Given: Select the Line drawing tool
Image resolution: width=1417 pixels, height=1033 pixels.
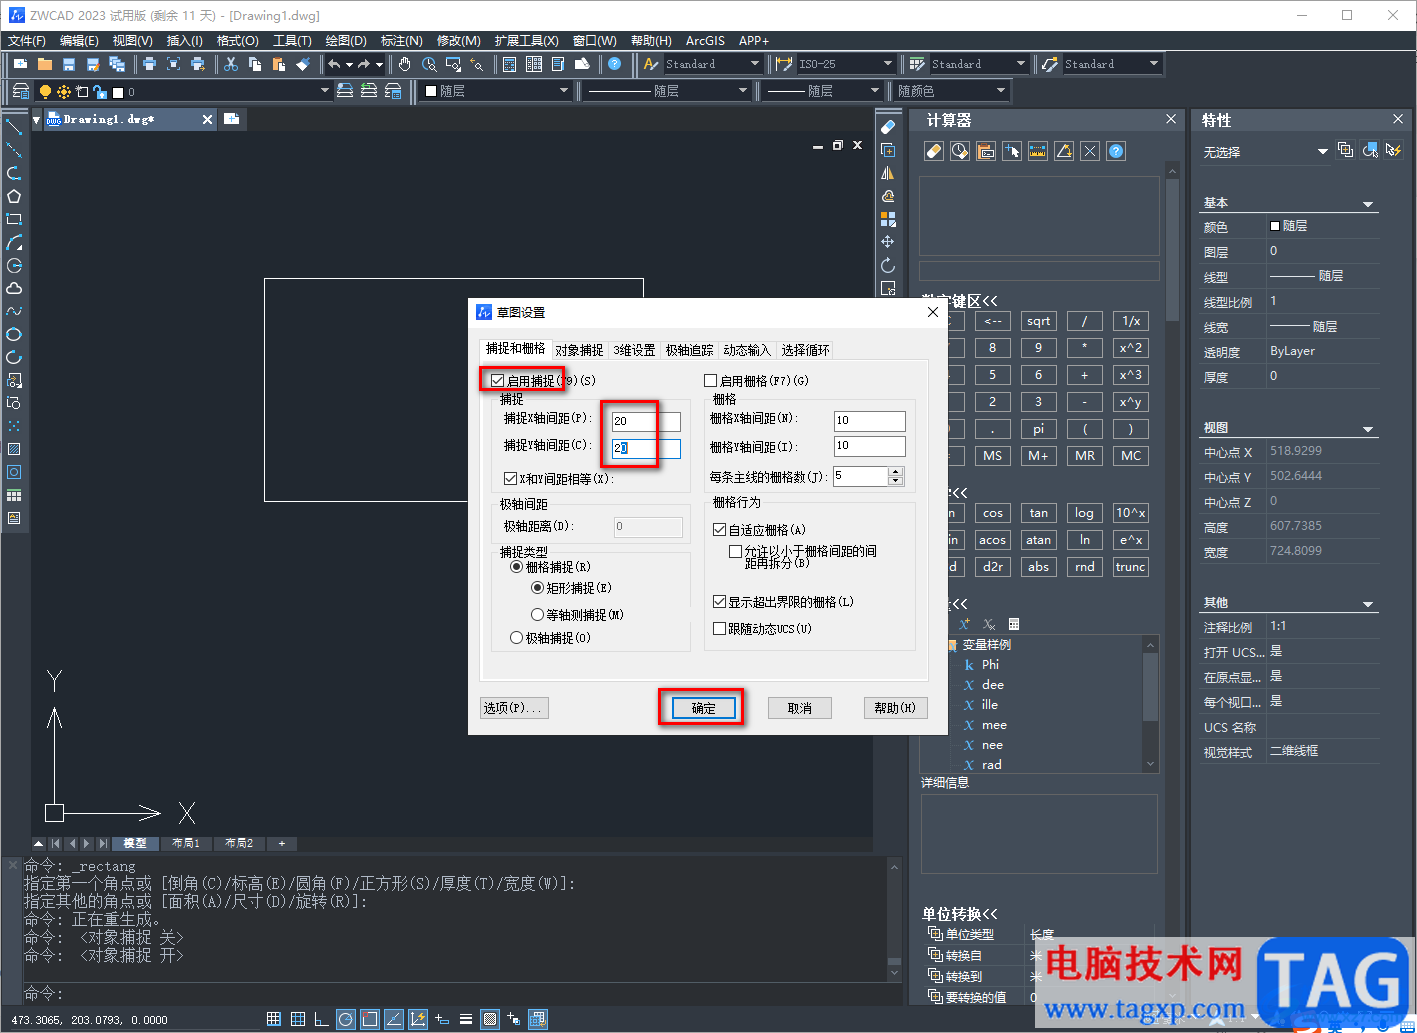Looking at the screenshot, I should 14,127.
